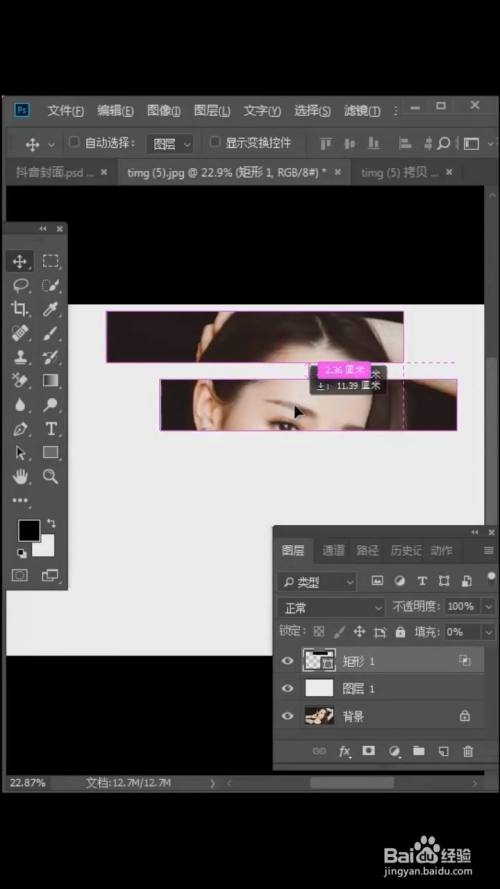Toggle Quick Mask mode
Image resolution: width=500 pixels, height=889 pixels.
[20, 575]
